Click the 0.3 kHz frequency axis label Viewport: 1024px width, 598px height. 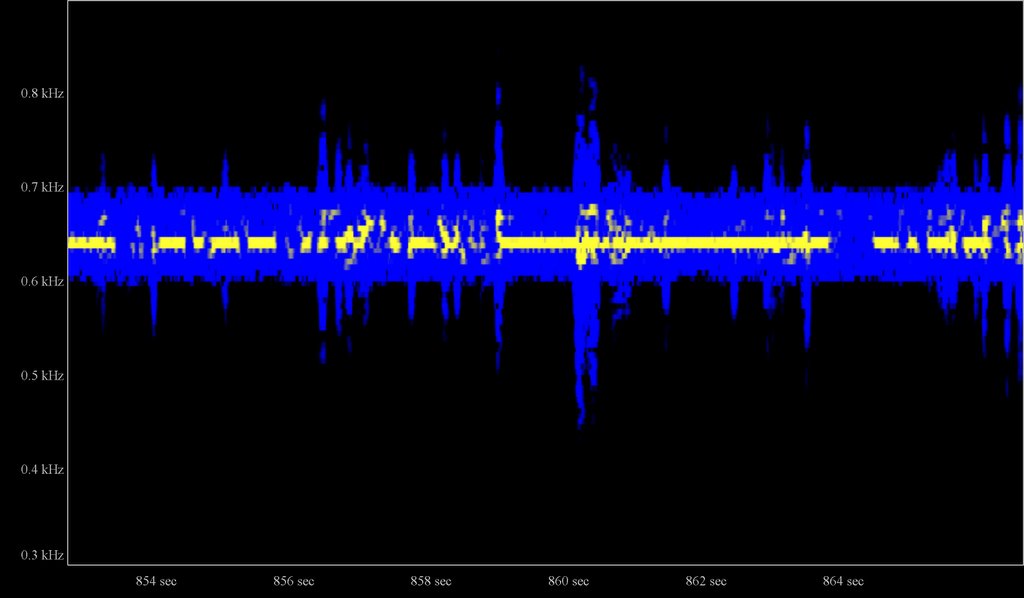(x=42, y=555)
